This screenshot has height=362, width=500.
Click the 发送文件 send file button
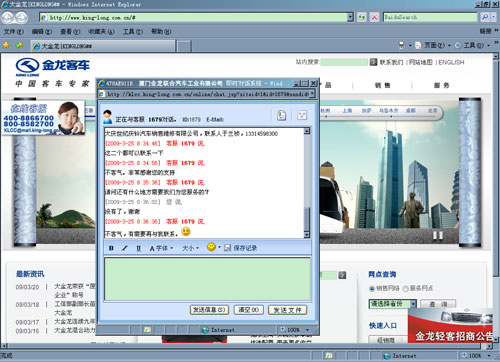(x=287, y=310)
